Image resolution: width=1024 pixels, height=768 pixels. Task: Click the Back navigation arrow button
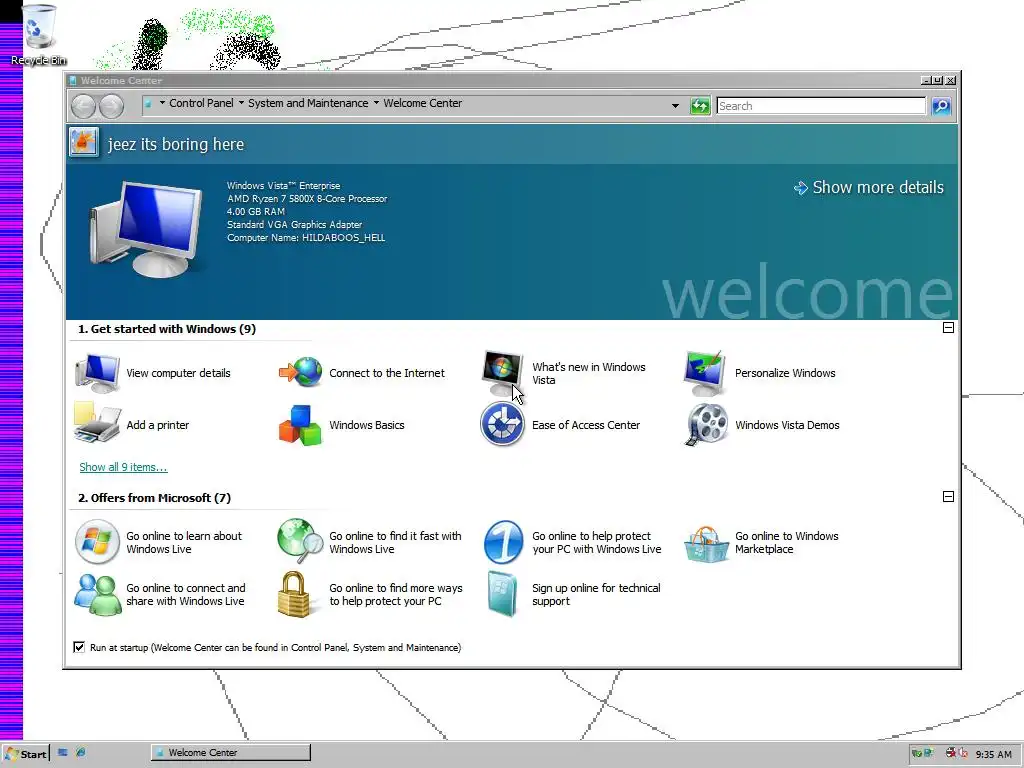(84, 106)
